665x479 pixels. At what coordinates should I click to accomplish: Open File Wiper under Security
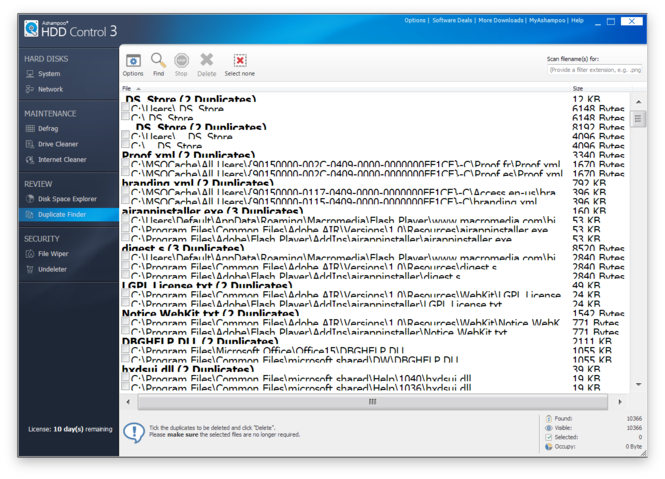[x=53, y=254]
